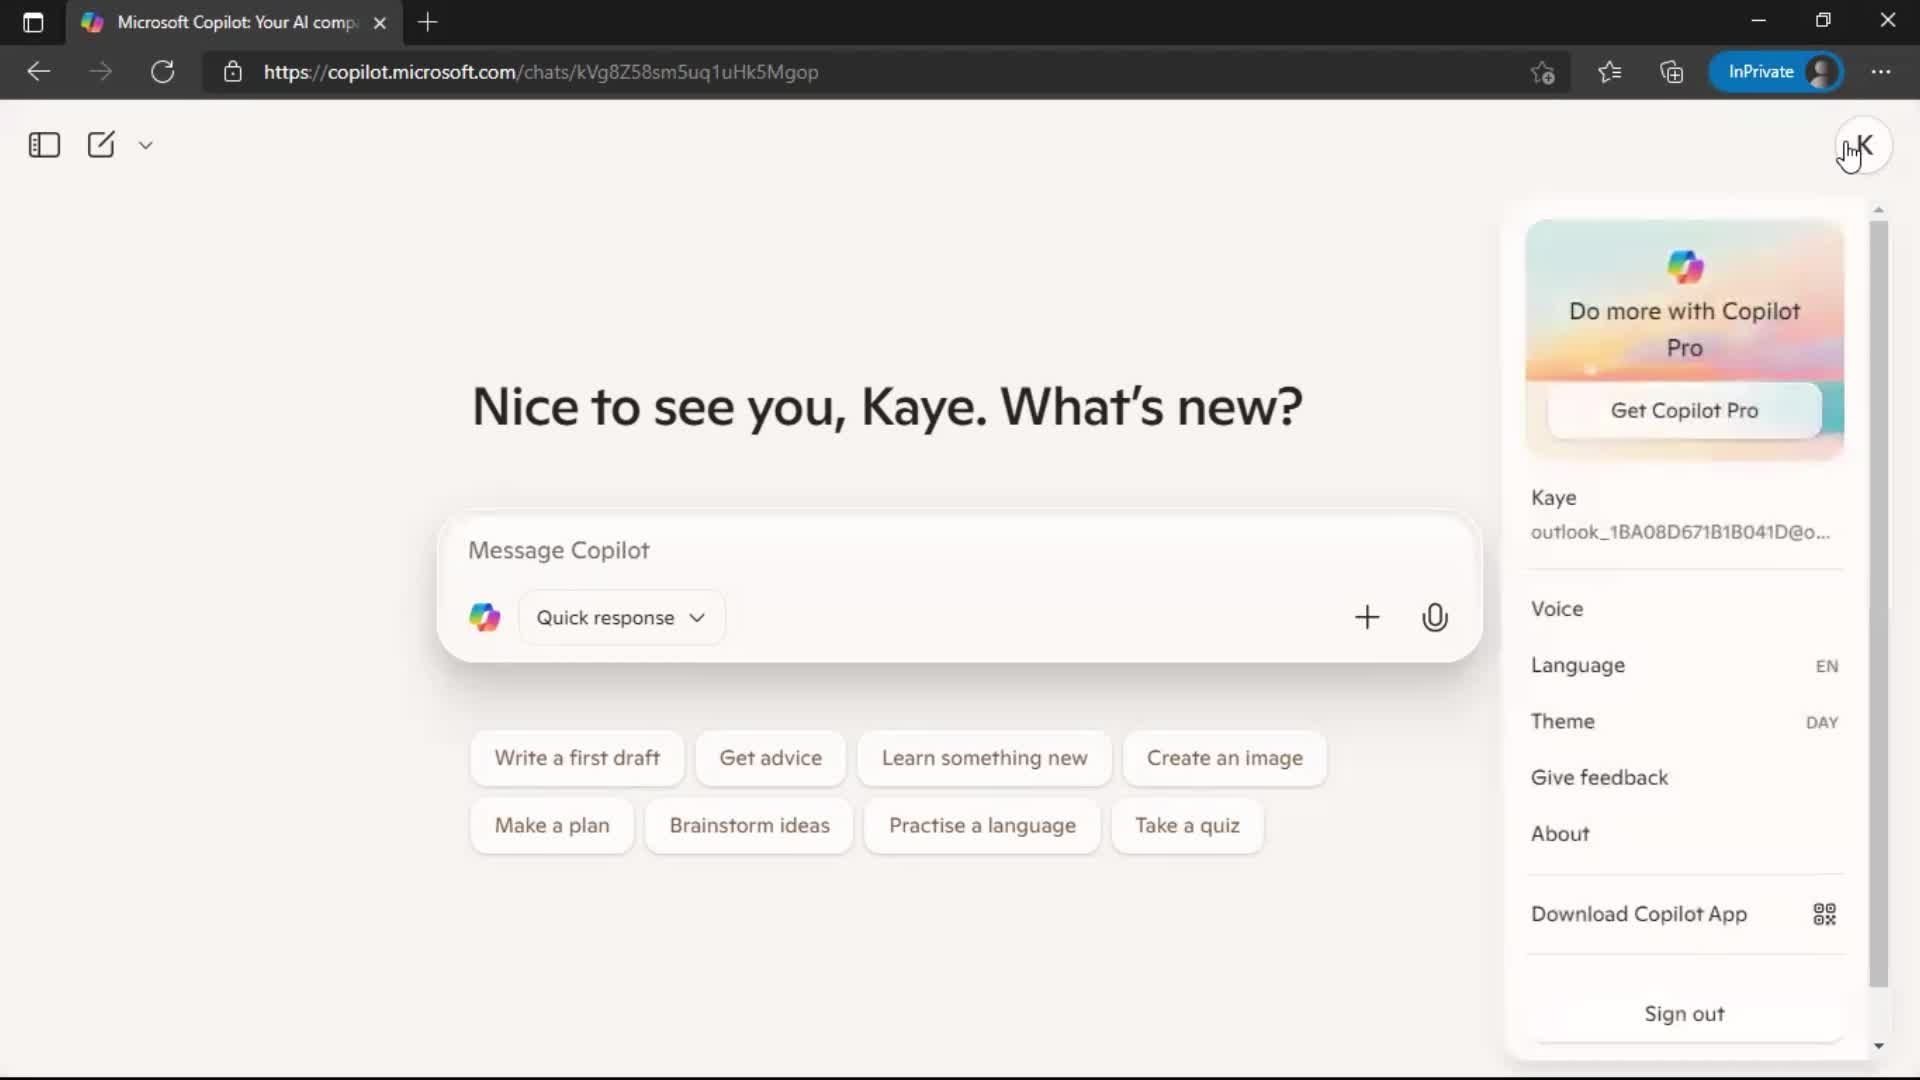Change Language setting showing EN
This screenshot has height=1080, width=1920.
(x=1684, y=665)
